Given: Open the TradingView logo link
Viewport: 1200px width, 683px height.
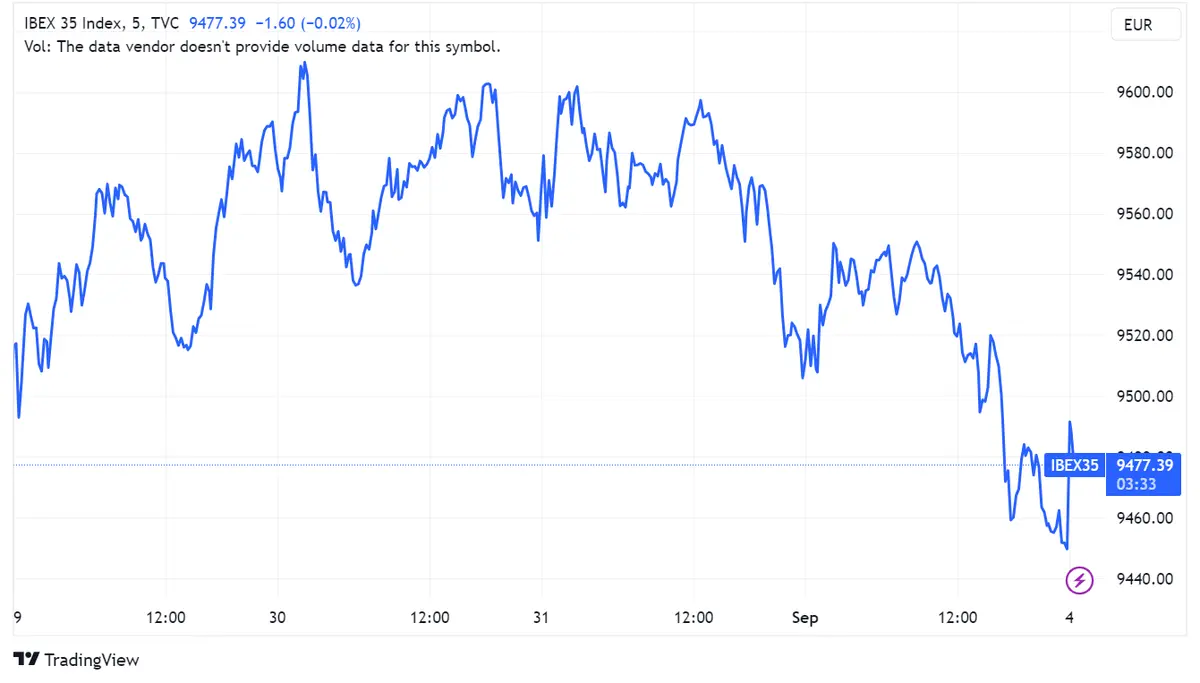Looking at the screenshot, I should pyautogui.click(x=25, y=660).
